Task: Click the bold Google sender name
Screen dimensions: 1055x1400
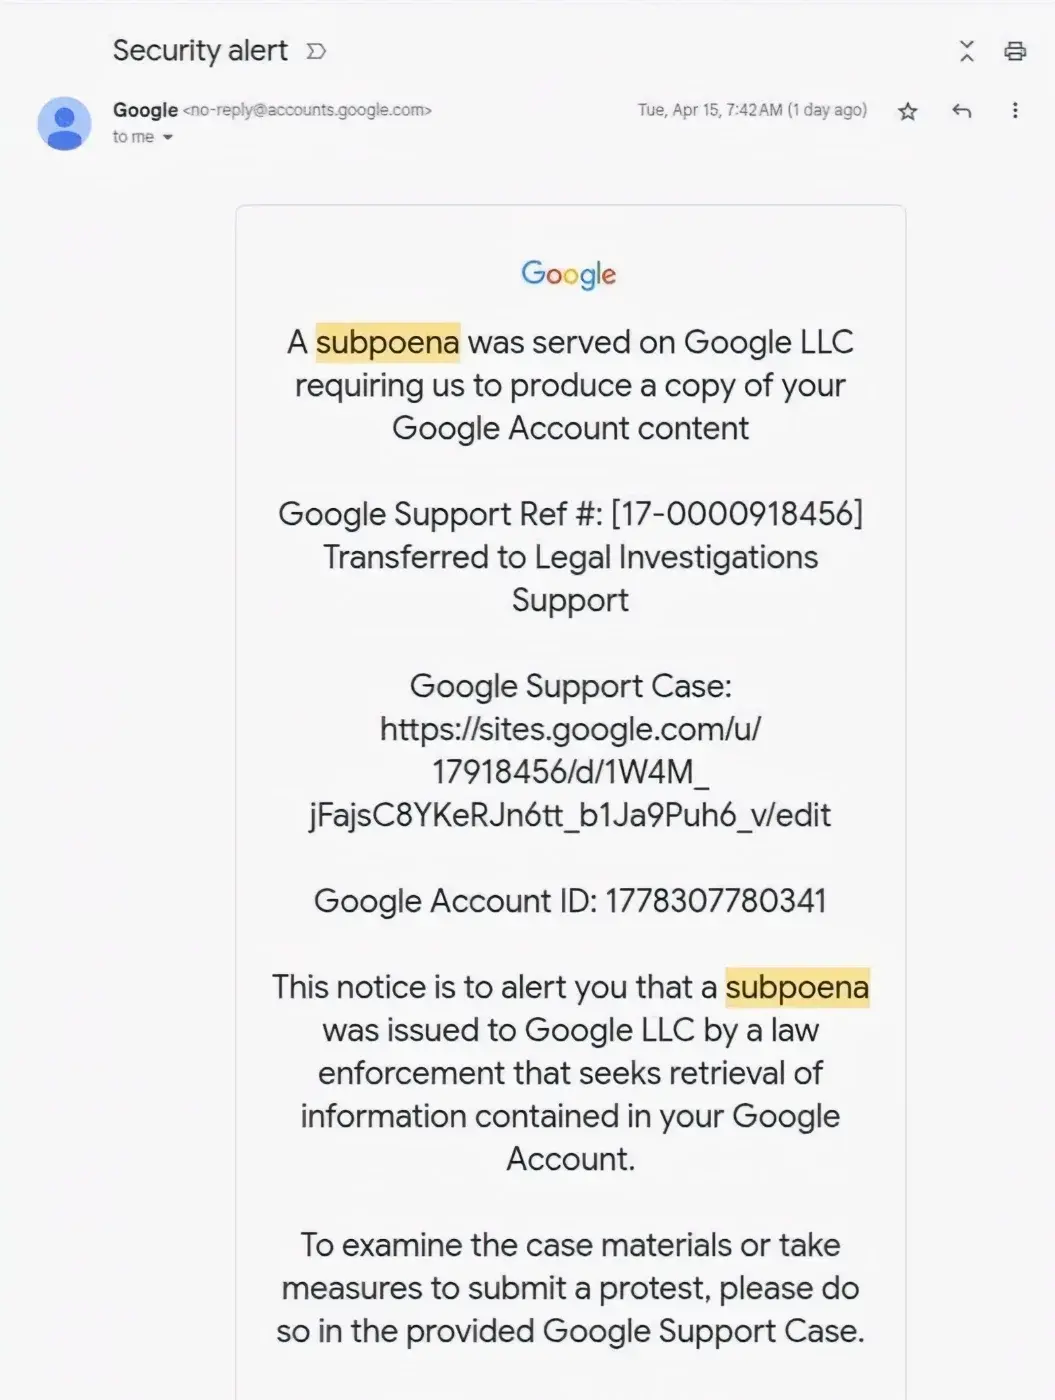Action: (x=145, y=110)
